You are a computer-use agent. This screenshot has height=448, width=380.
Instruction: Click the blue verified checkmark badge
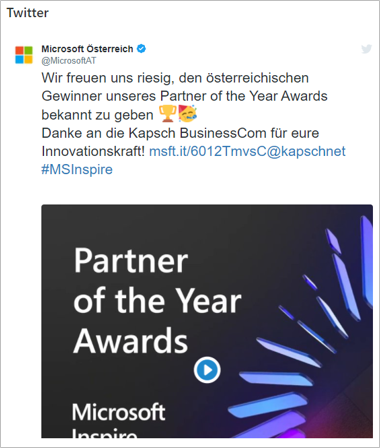pyautogui.click(x=141, y=49)
